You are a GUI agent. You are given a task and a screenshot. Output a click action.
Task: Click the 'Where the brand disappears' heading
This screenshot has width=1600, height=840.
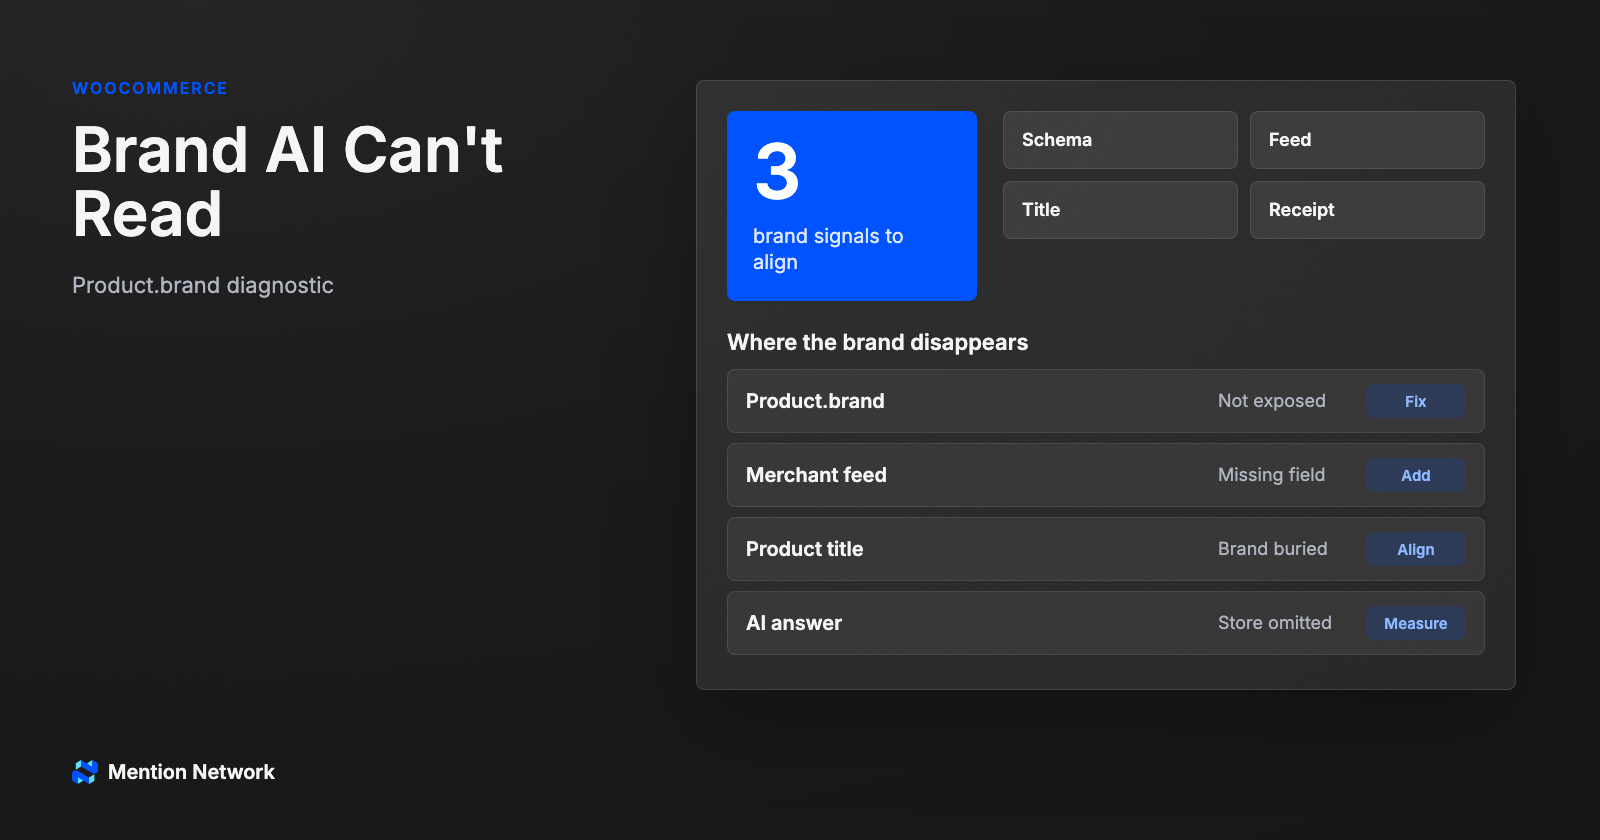click(x=878, y=342)
